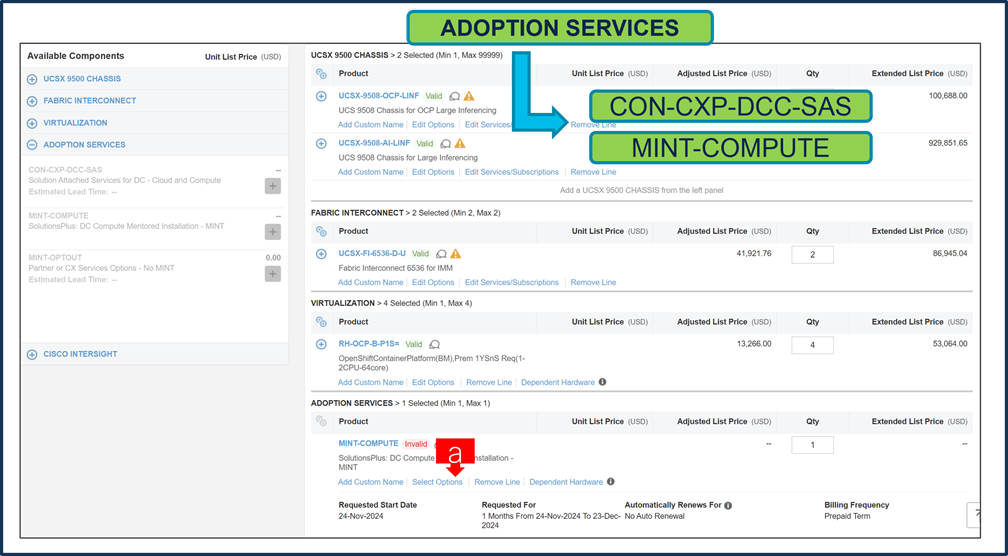Screen dimensions: 1008x556
Task: Click warning icon on UCSX-FI-6536-D-U
Action: coord(456,254)
